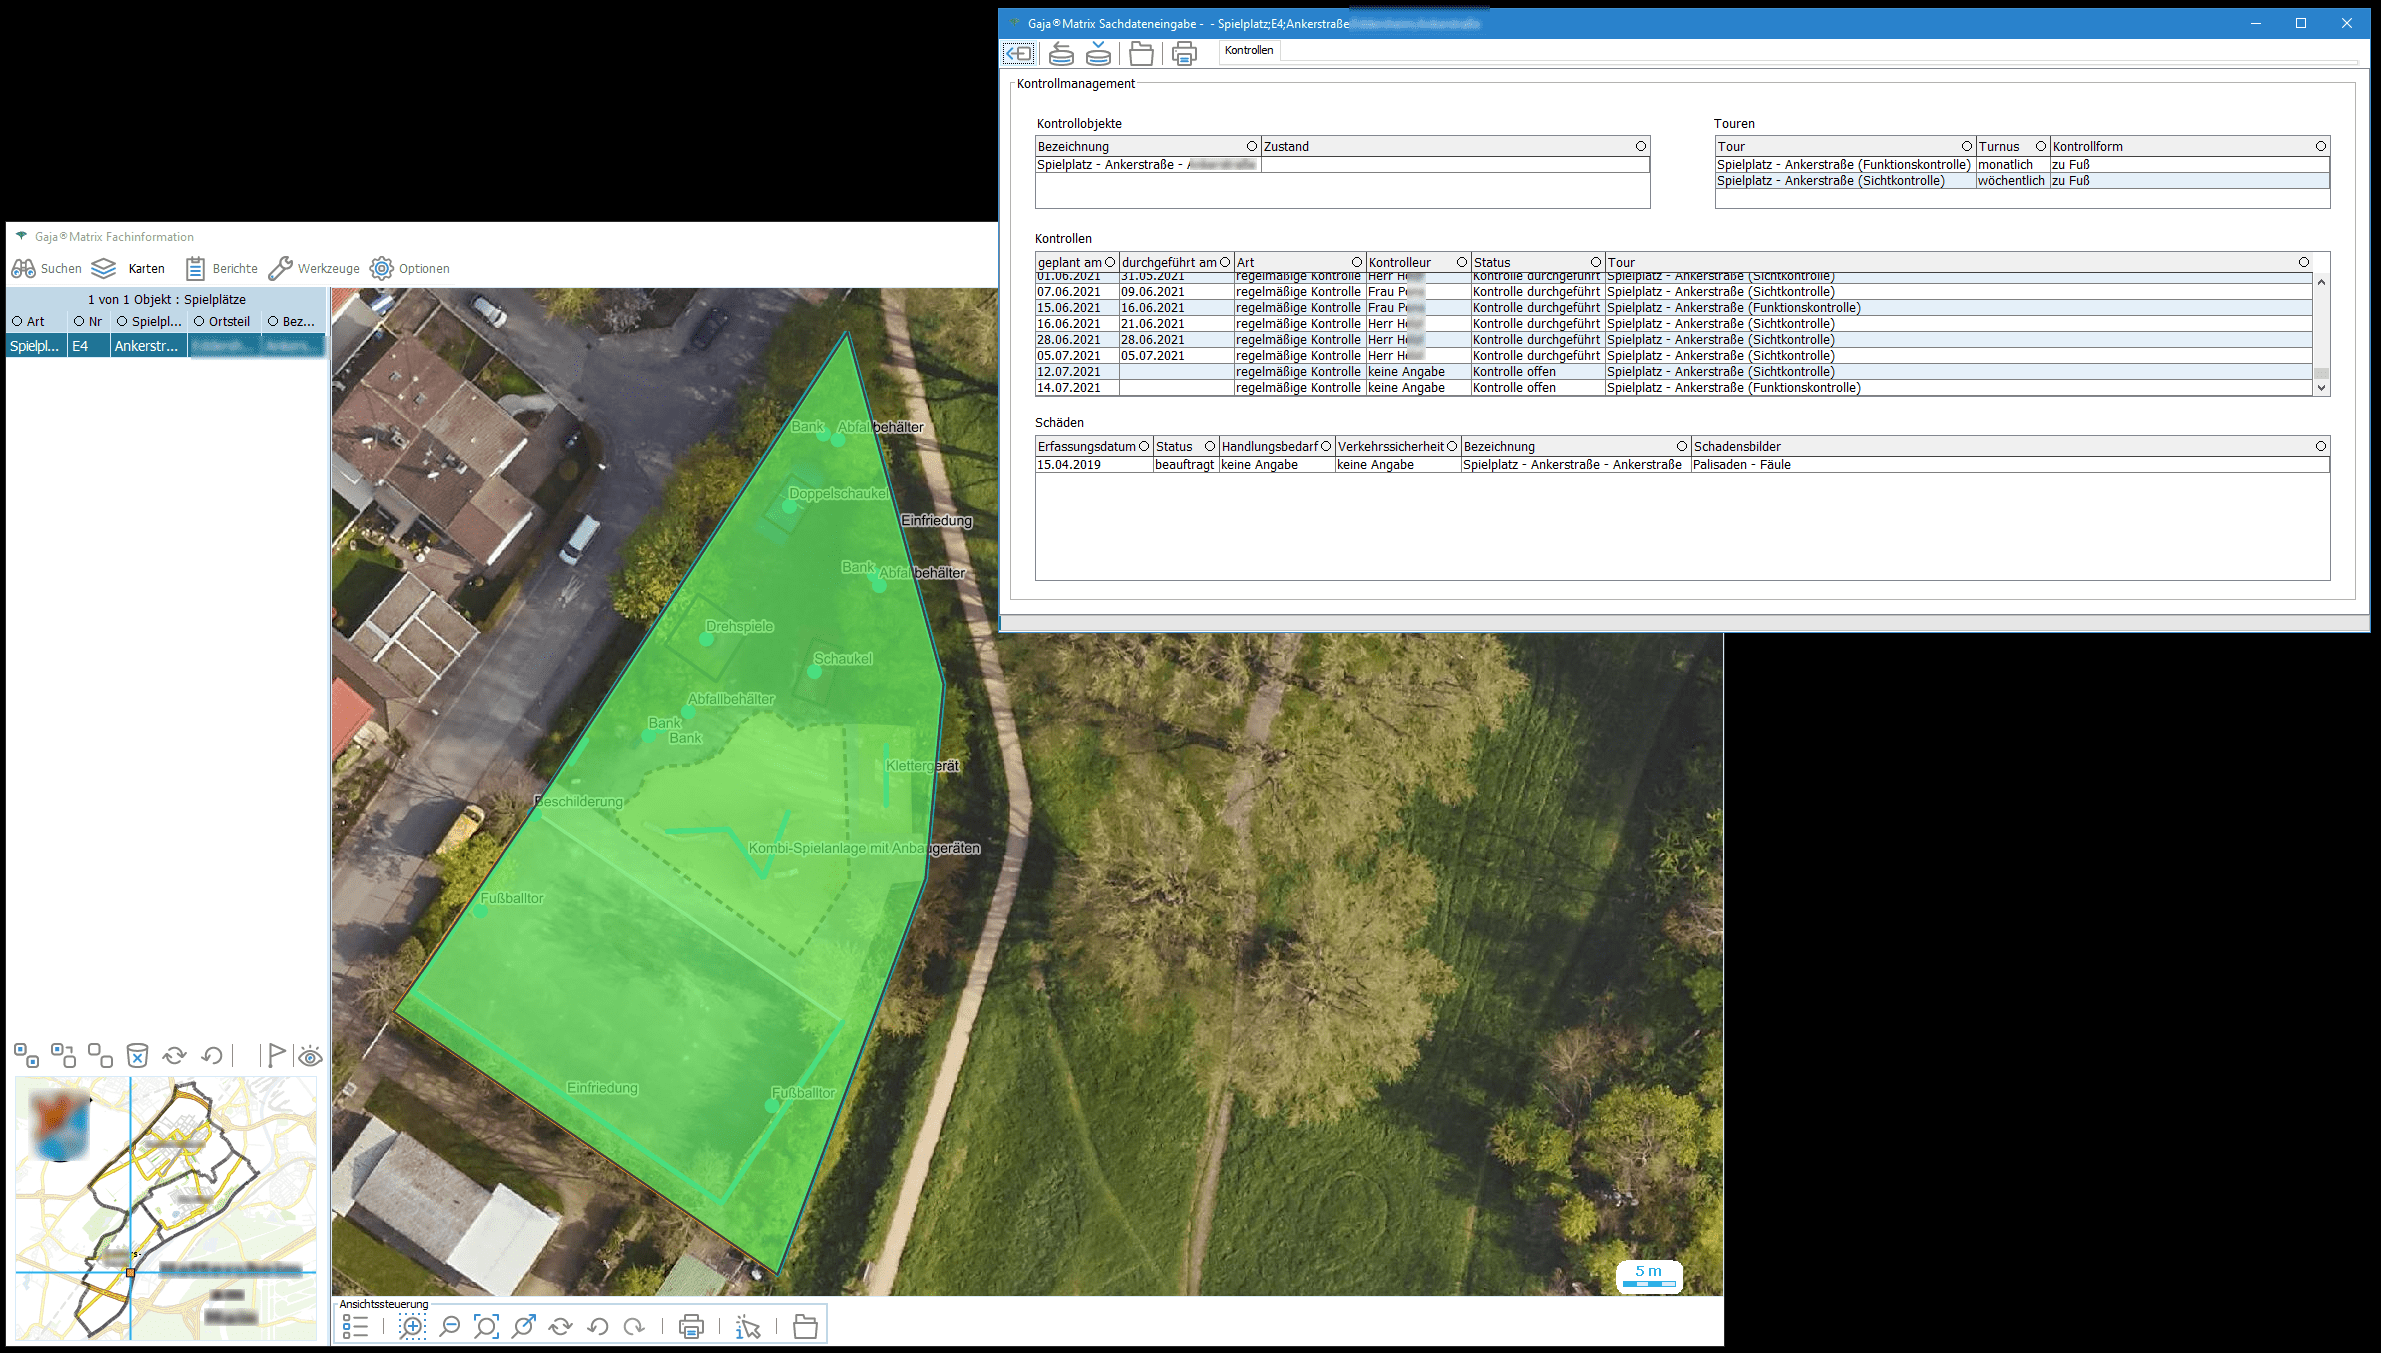The width and height of the screenshot is (2381, 1353).
Task: Click the back arrow icon in Sachdateneingabe toolbar
Action: (1018, 53)
